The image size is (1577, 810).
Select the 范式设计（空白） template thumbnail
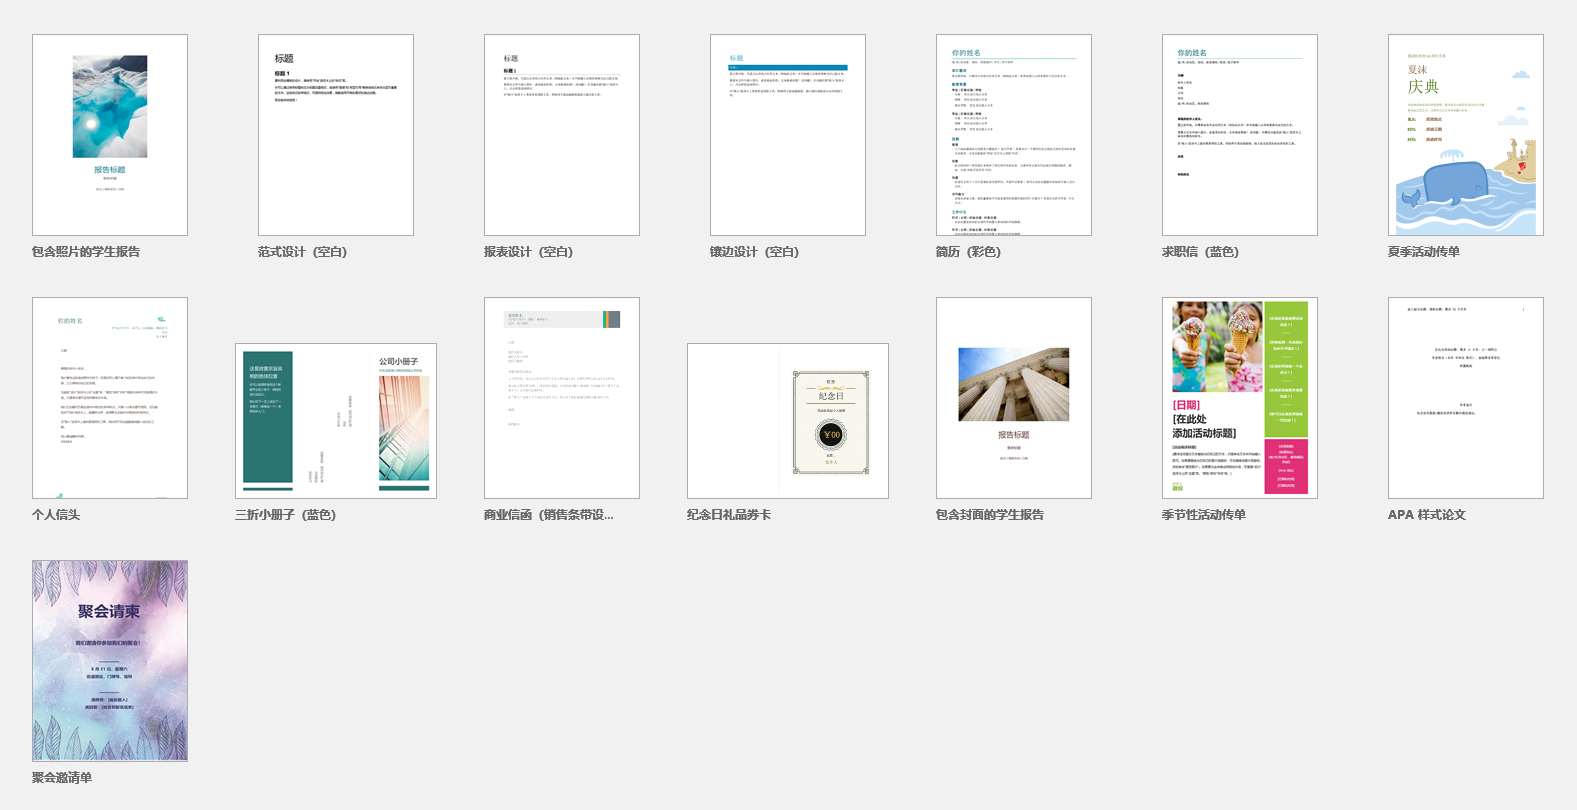pos(336,135)
